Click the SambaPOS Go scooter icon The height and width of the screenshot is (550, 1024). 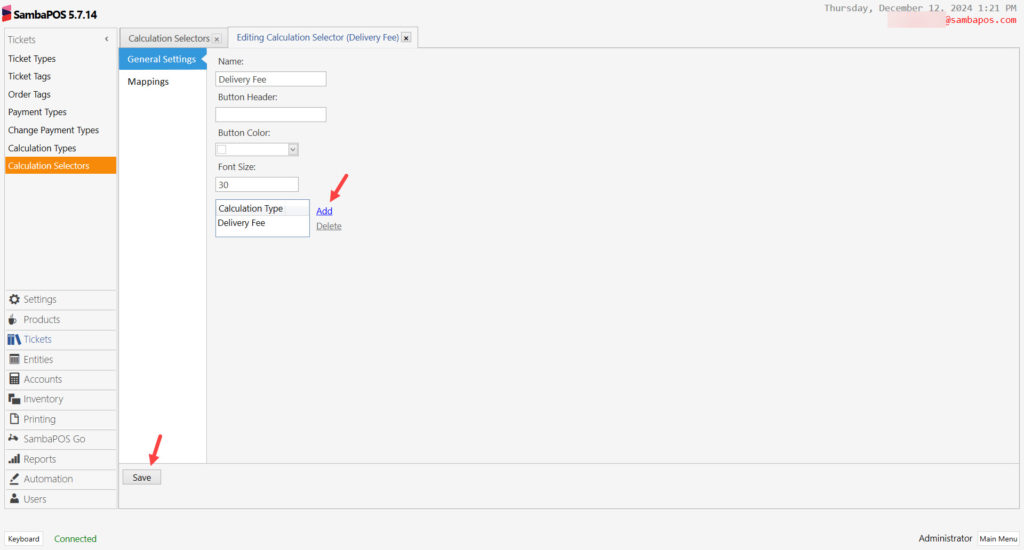click(x=14, y=438)
